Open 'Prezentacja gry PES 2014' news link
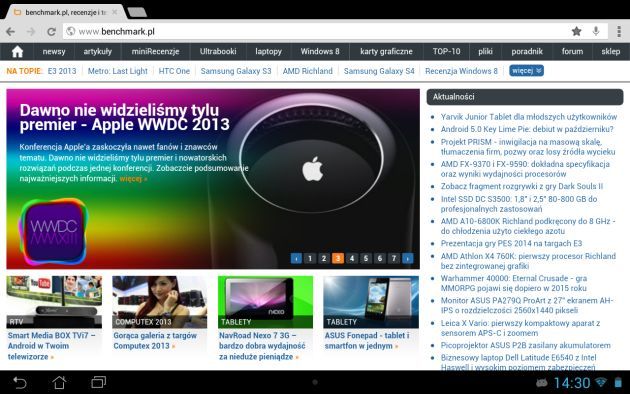Screen dimensions: 630x394 [x=511, y=243]
